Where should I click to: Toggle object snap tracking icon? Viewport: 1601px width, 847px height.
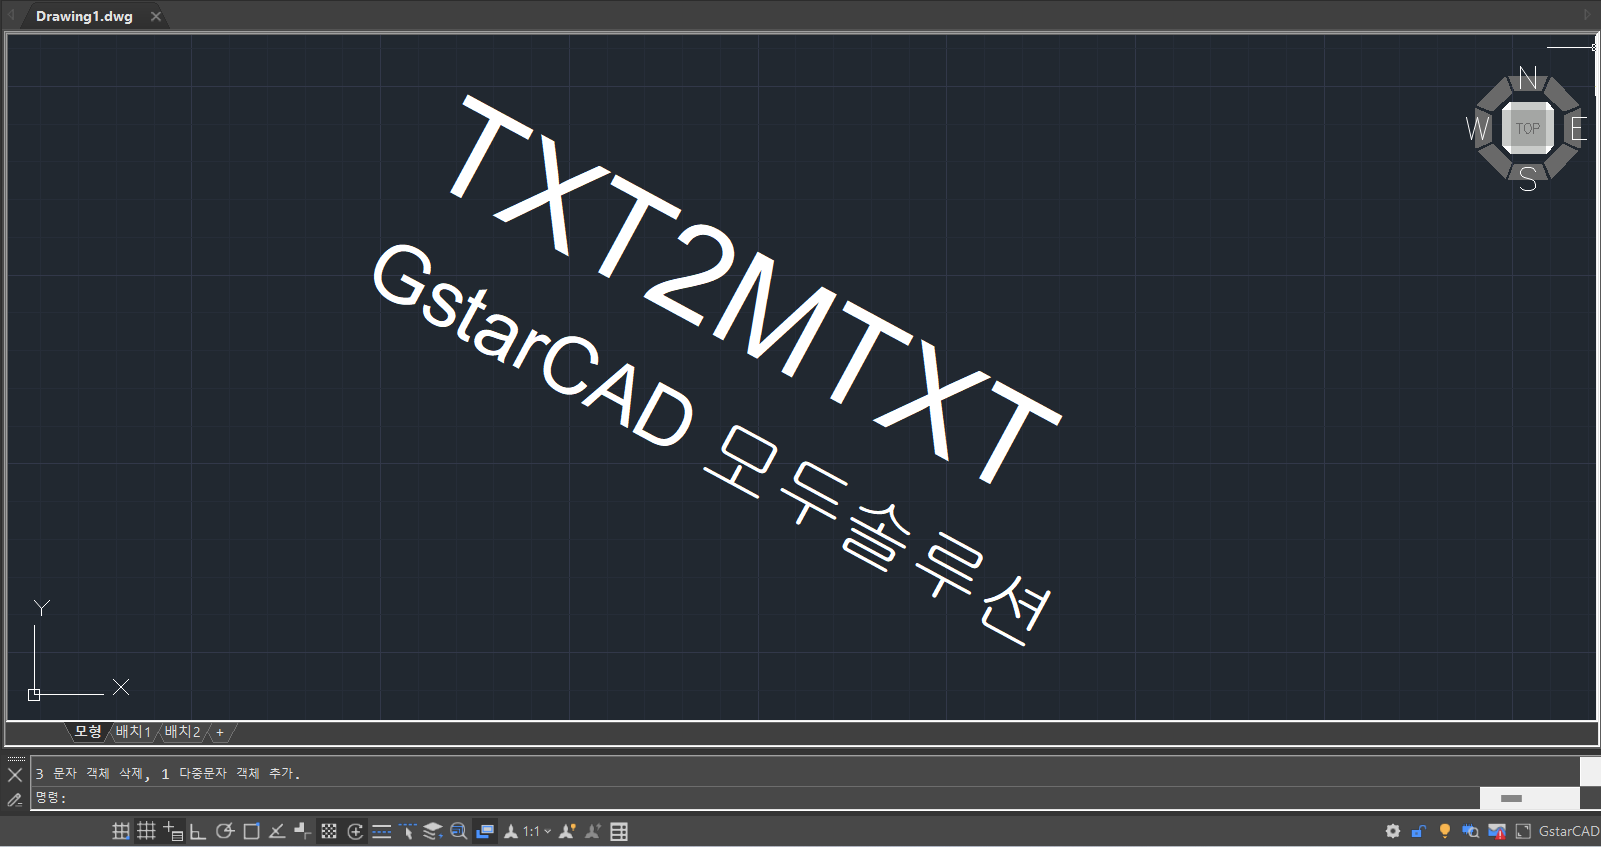pyautogui.click(x=277, y=831)
